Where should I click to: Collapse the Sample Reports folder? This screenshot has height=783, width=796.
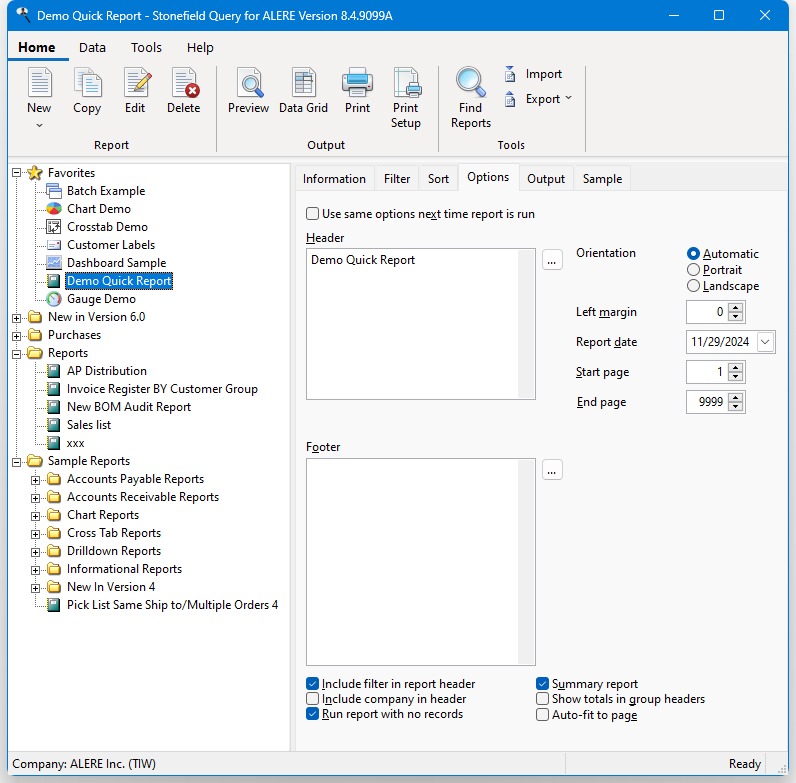[17, 462]
